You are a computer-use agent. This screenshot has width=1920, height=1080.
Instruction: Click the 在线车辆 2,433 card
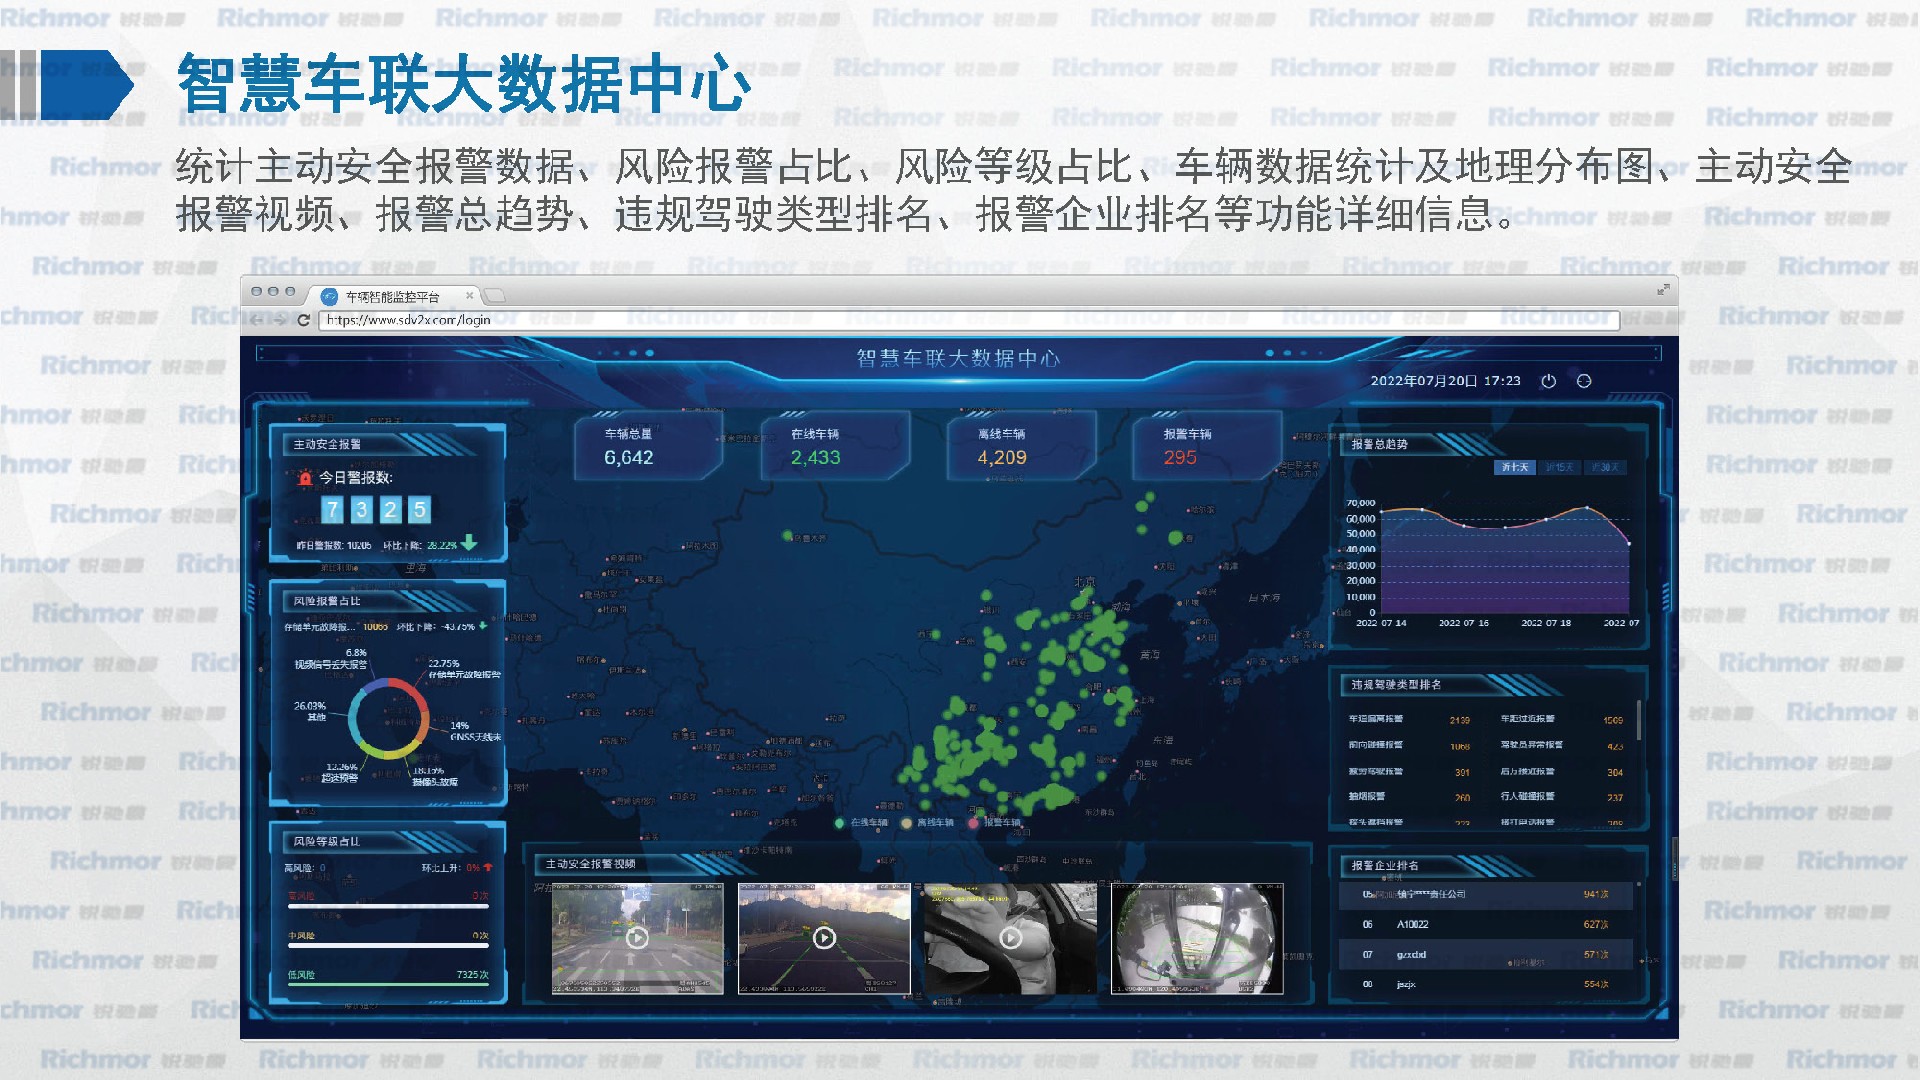coord(835,446)
